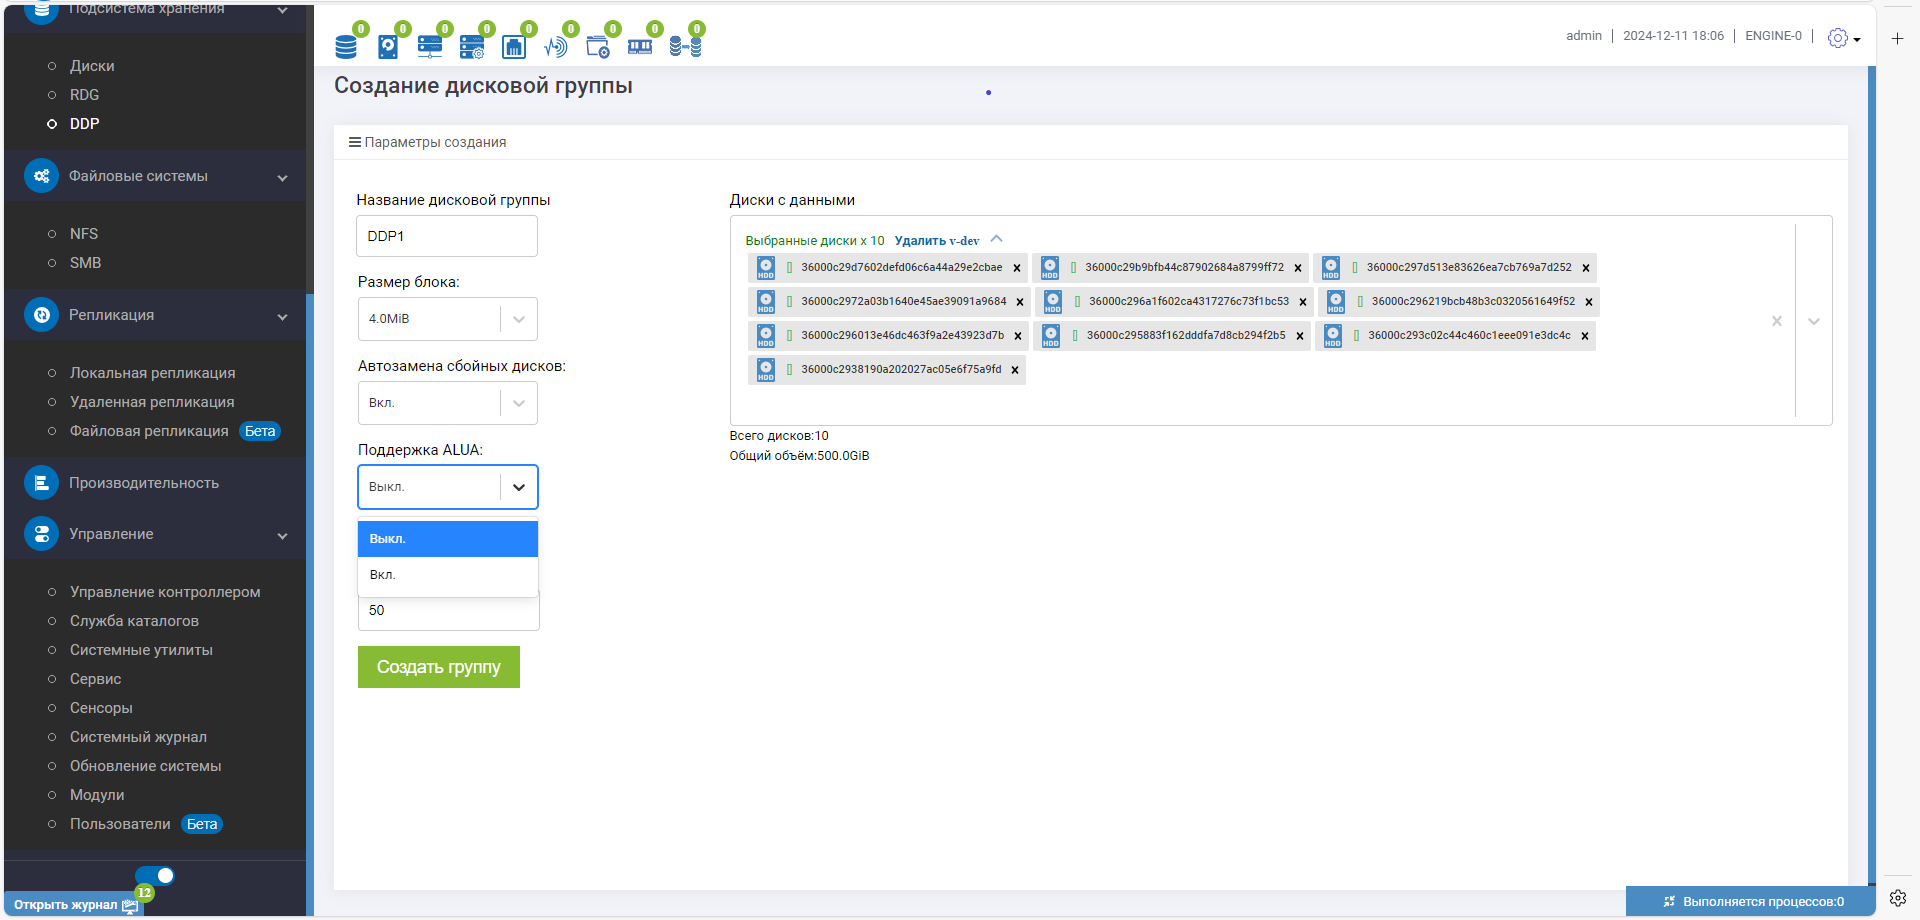Click the Название дисковой группы field DDP1

tap(447, 236)
